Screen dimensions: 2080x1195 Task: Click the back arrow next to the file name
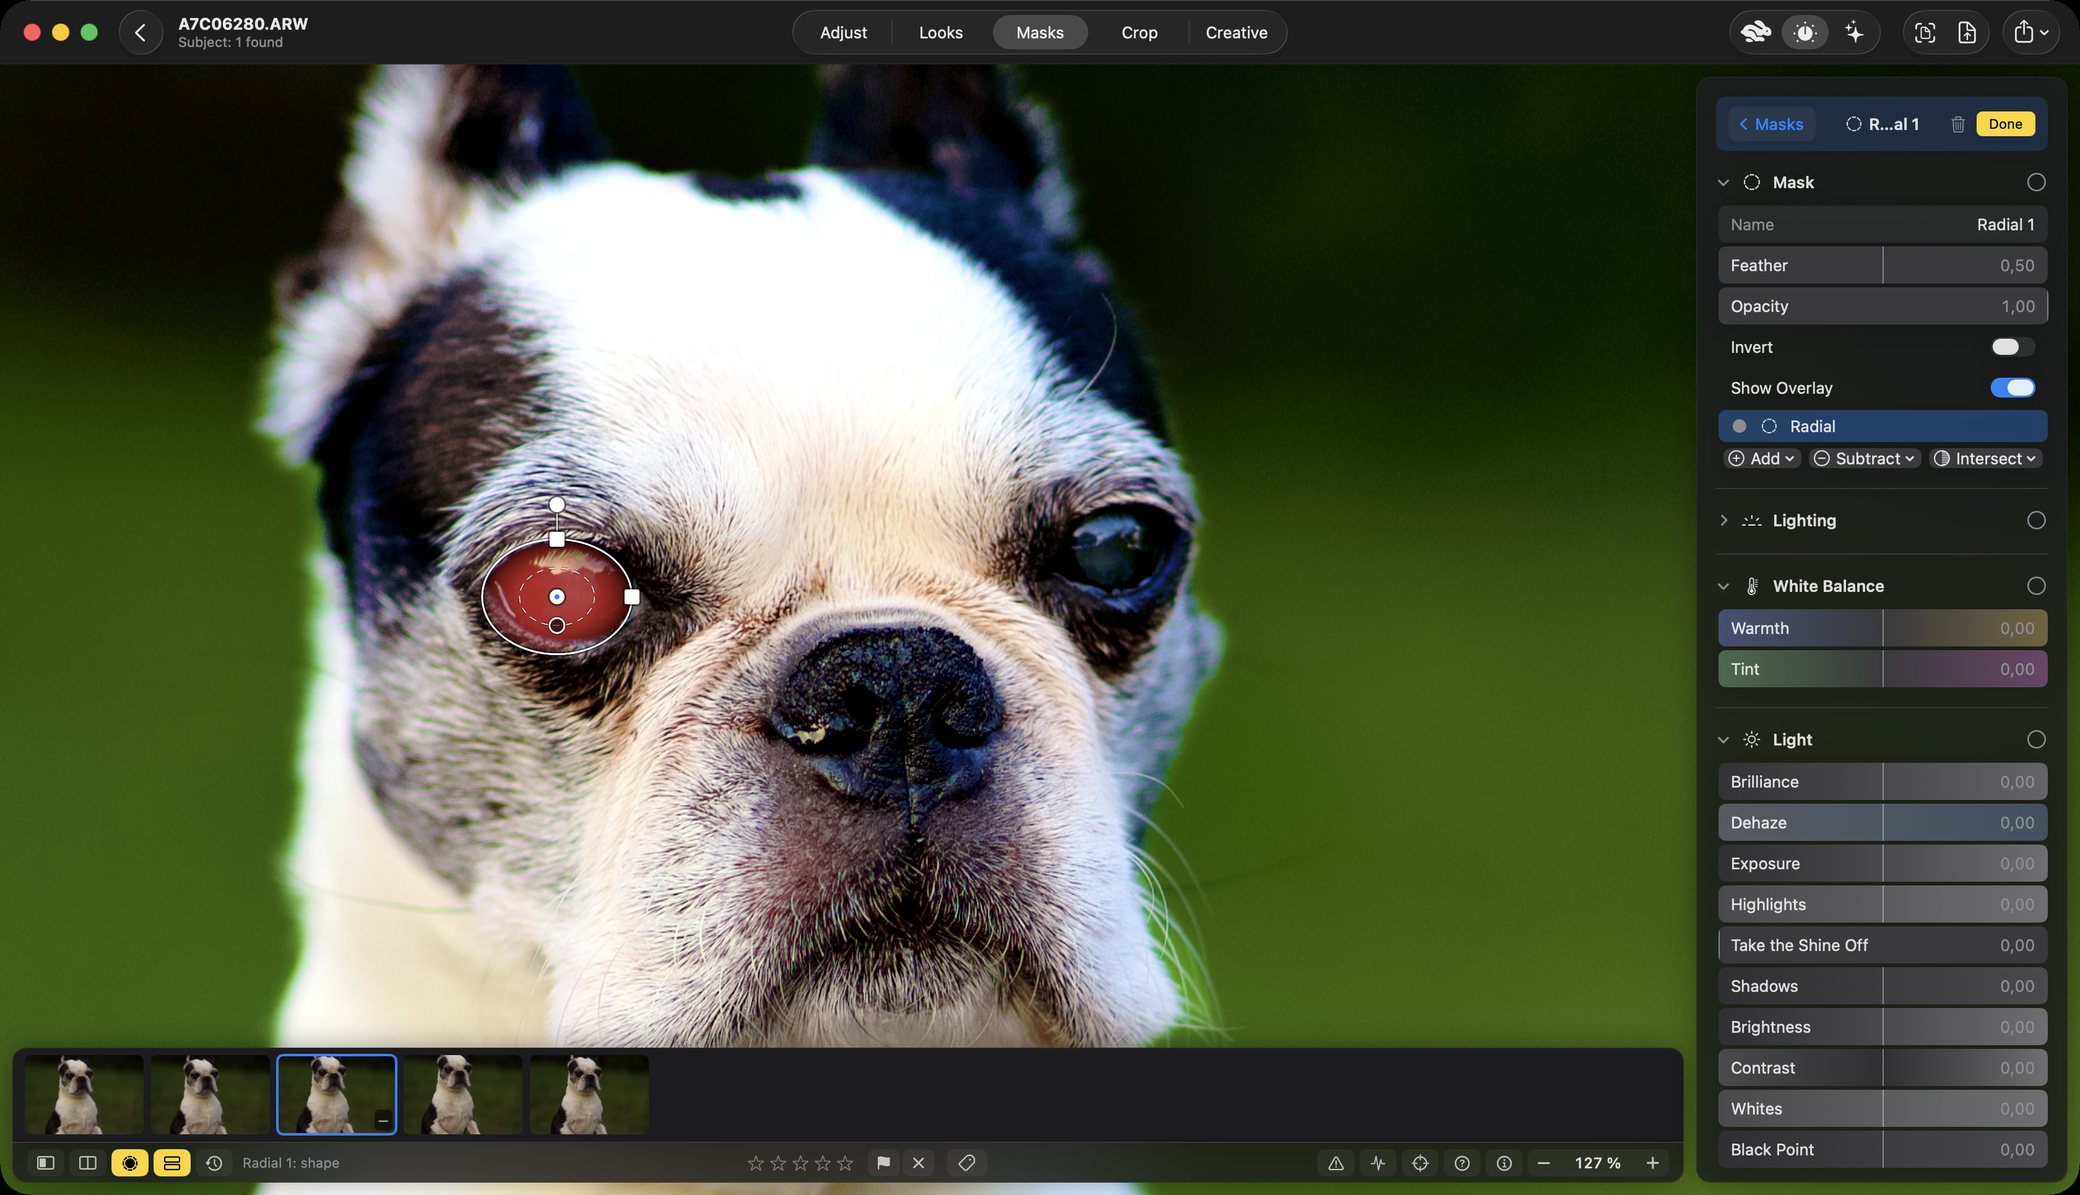pyautogui.click(x=140, y=33)
